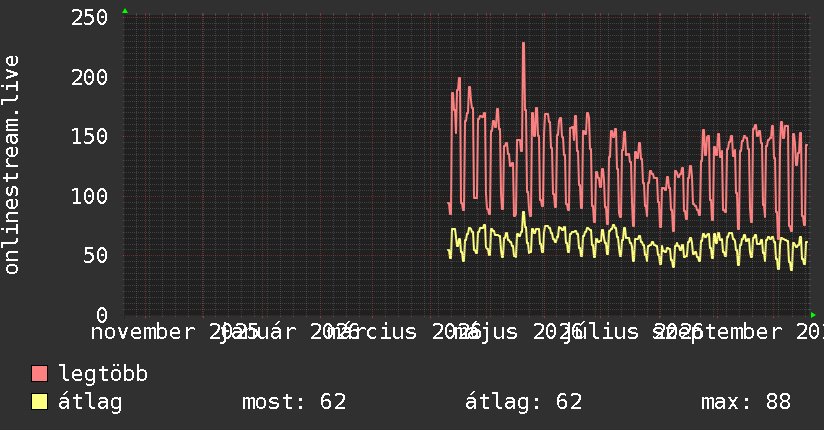Click the vertical title onlinestream.live

point(12,165)
